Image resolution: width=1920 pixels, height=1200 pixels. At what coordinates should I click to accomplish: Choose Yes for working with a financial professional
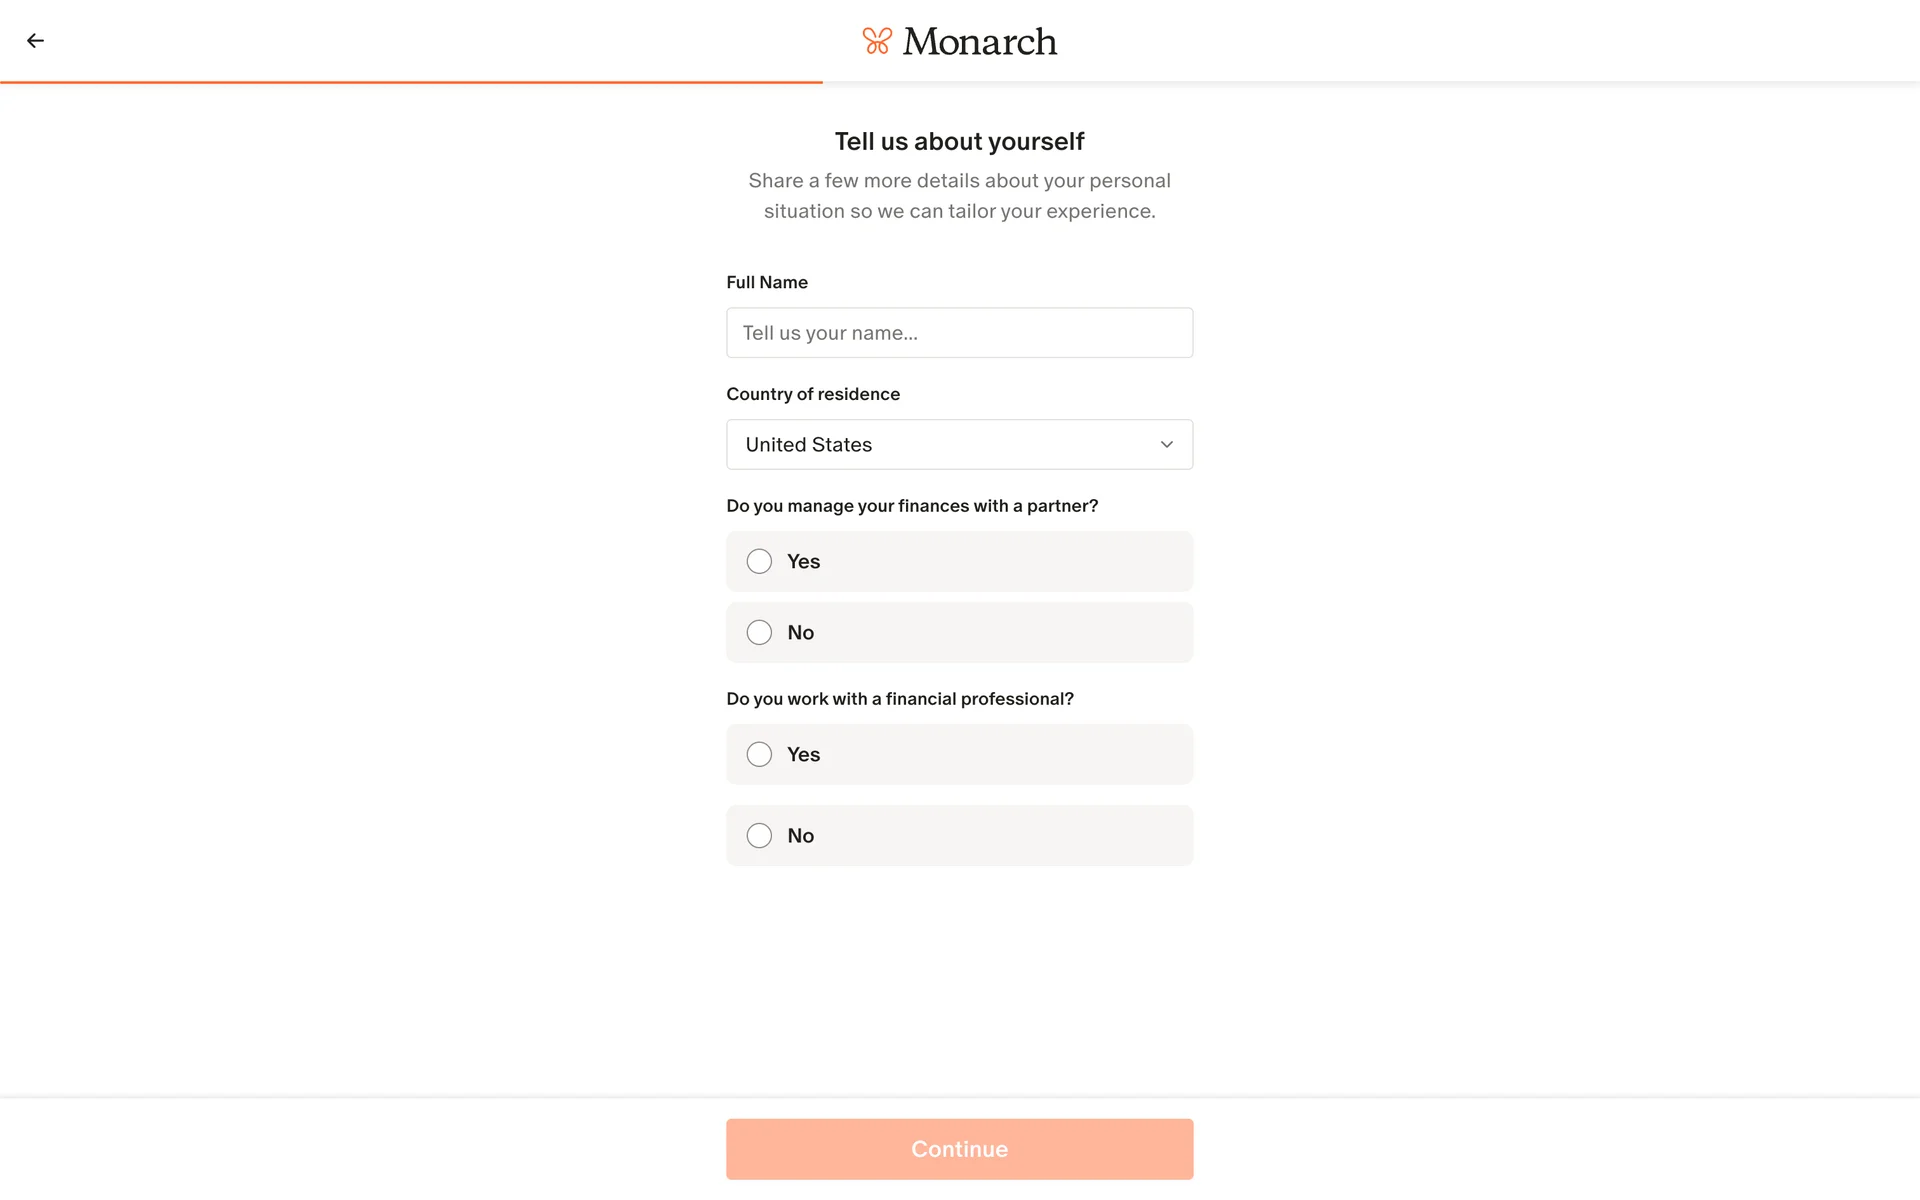(x=759, y=755)
